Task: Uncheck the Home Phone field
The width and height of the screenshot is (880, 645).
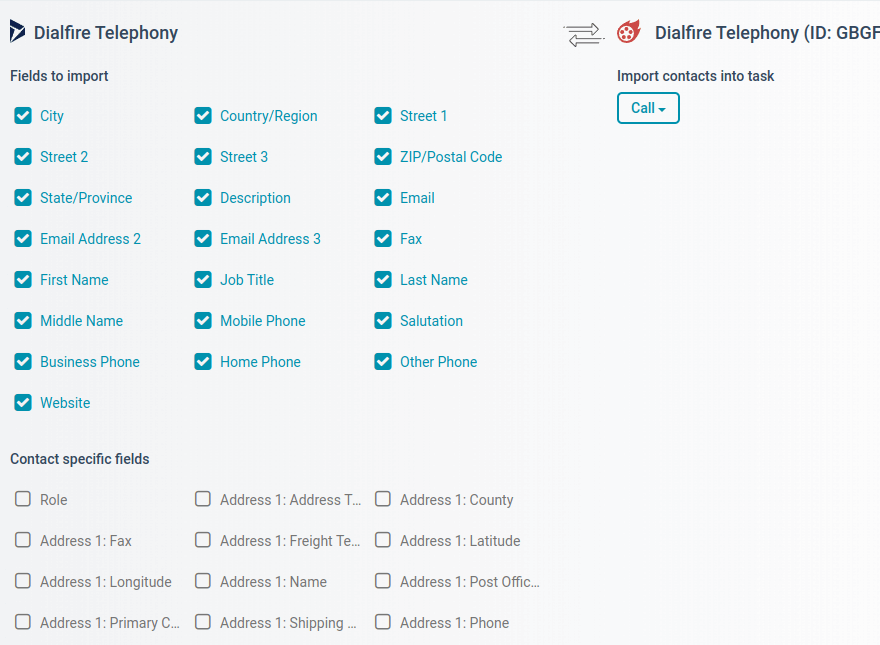Action: 203,362
